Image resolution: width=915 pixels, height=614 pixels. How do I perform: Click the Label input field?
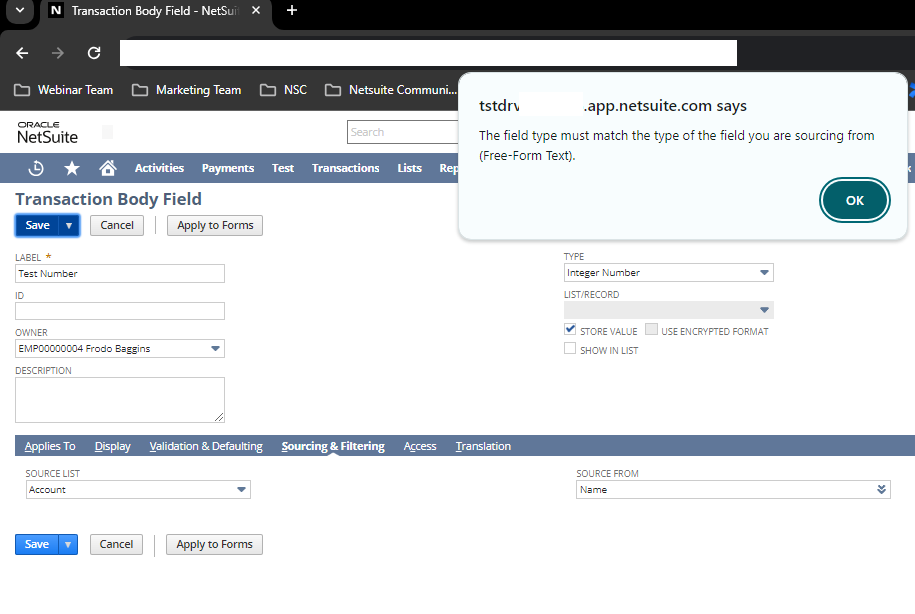120,274
